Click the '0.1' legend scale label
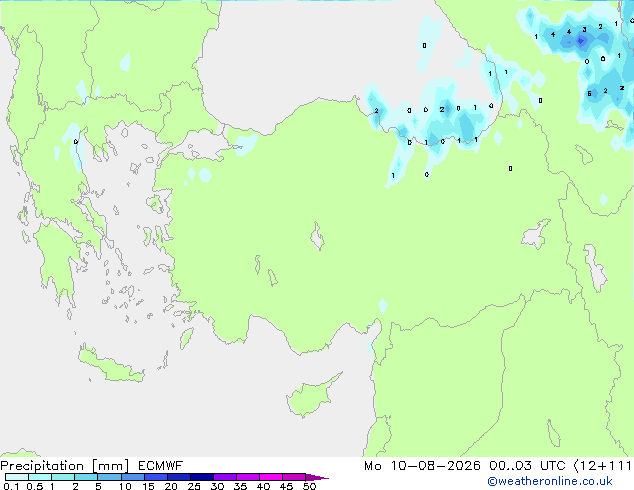This screenshot has width=634, height=490. [11, 486]
